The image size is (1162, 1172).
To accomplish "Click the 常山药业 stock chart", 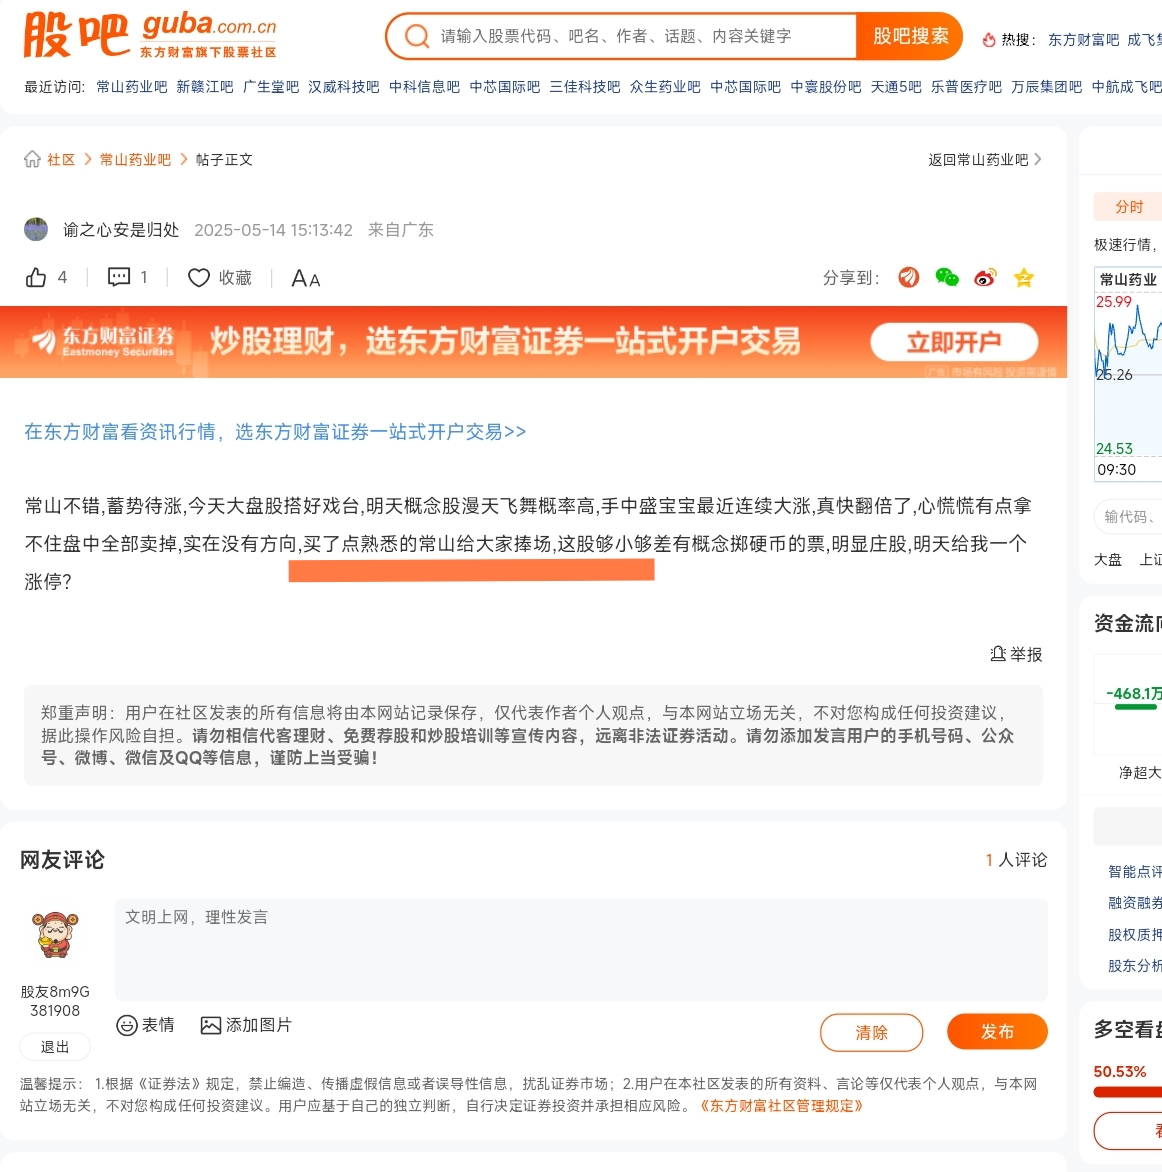I will (1128, 374).
